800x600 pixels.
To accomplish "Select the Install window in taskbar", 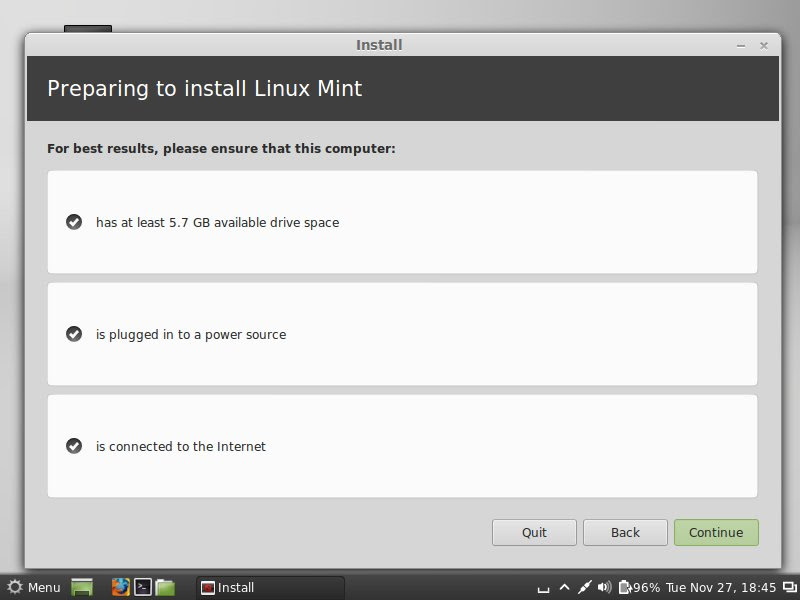I will [270, 587].
